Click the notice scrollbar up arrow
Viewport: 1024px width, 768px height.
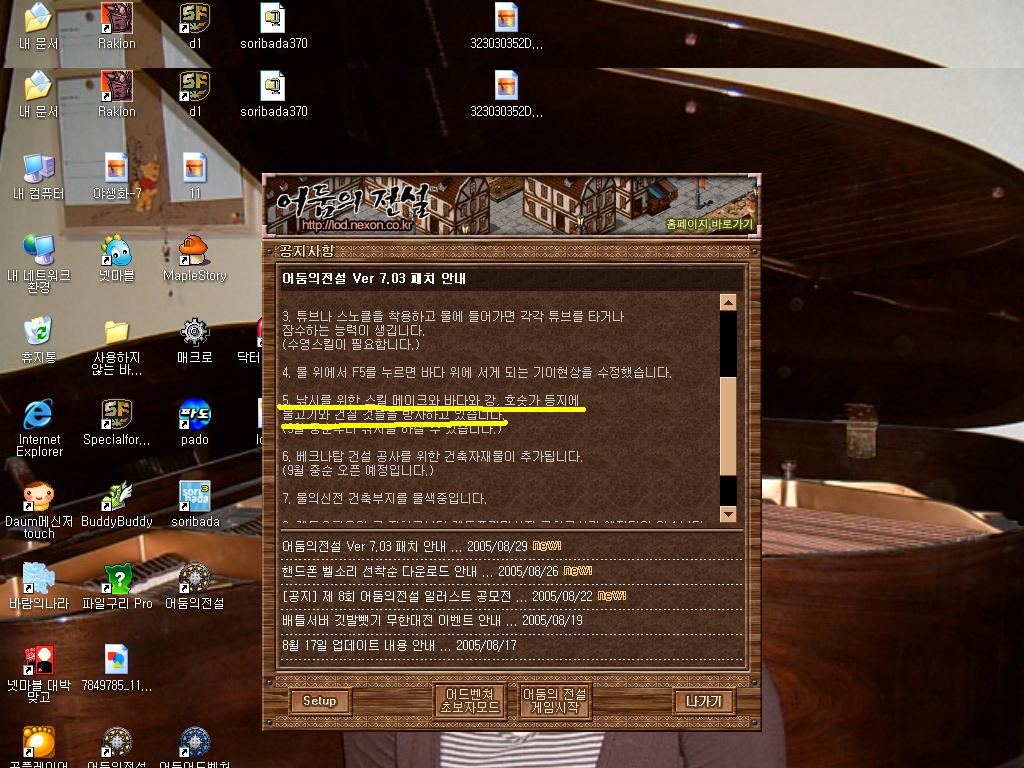click(728, 302)
